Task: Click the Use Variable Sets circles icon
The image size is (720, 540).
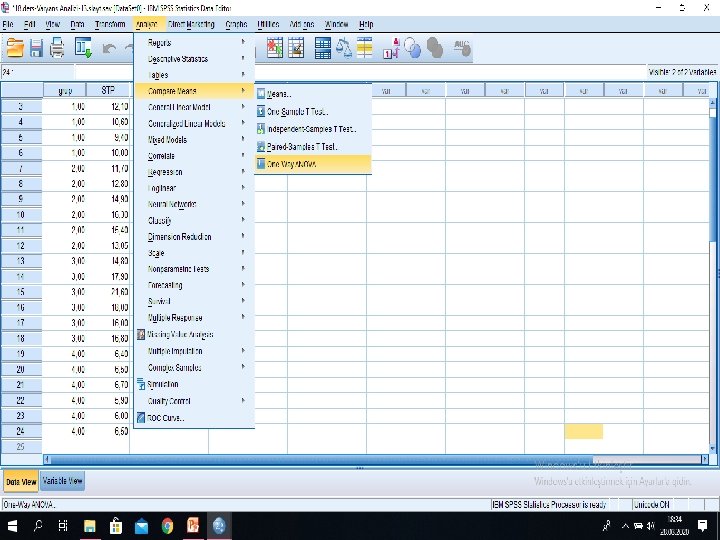Action: (412, 48)
